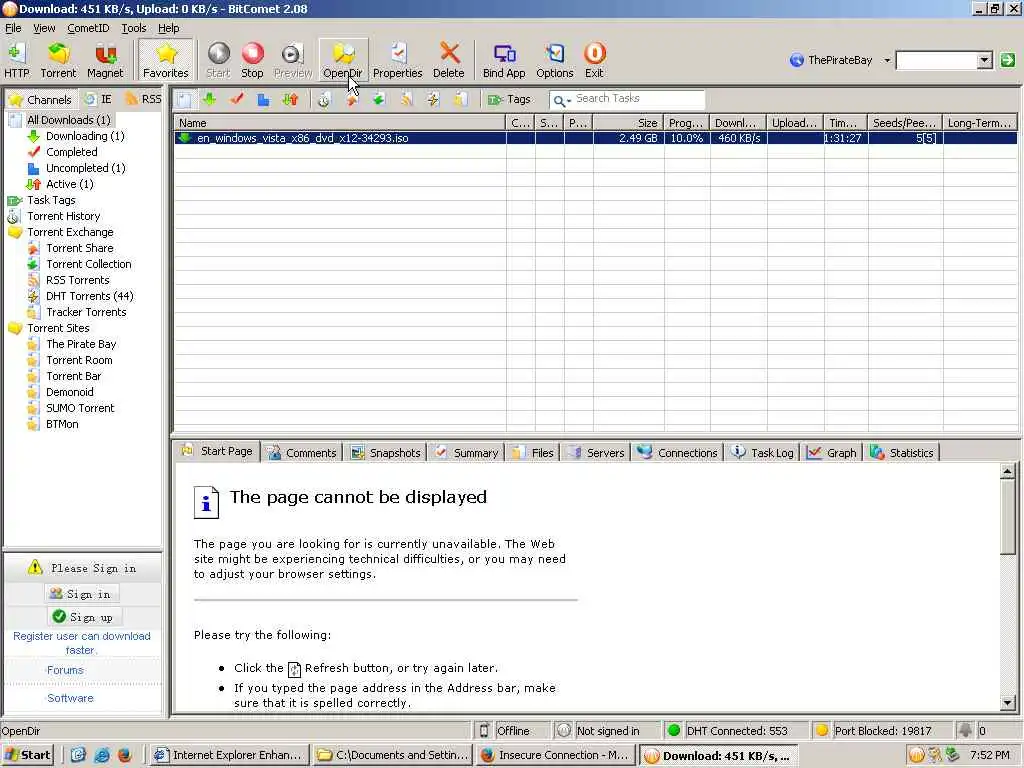Click the Sign up button
1024x768 pixels.
coord(83,616)
